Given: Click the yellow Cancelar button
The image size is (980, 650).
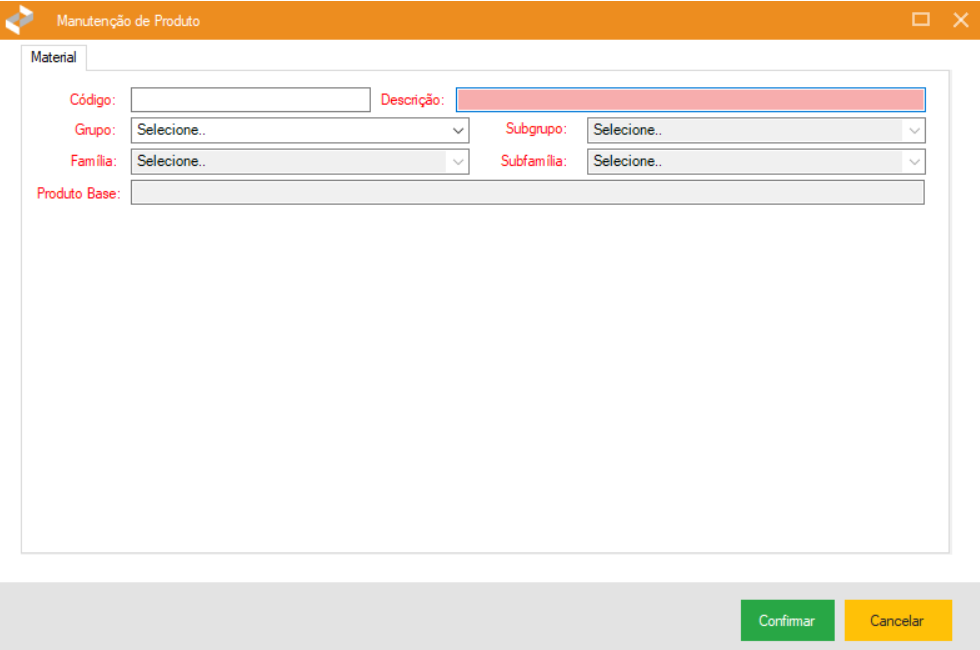Looking at the screenshot, I should (x=897, y=621).
